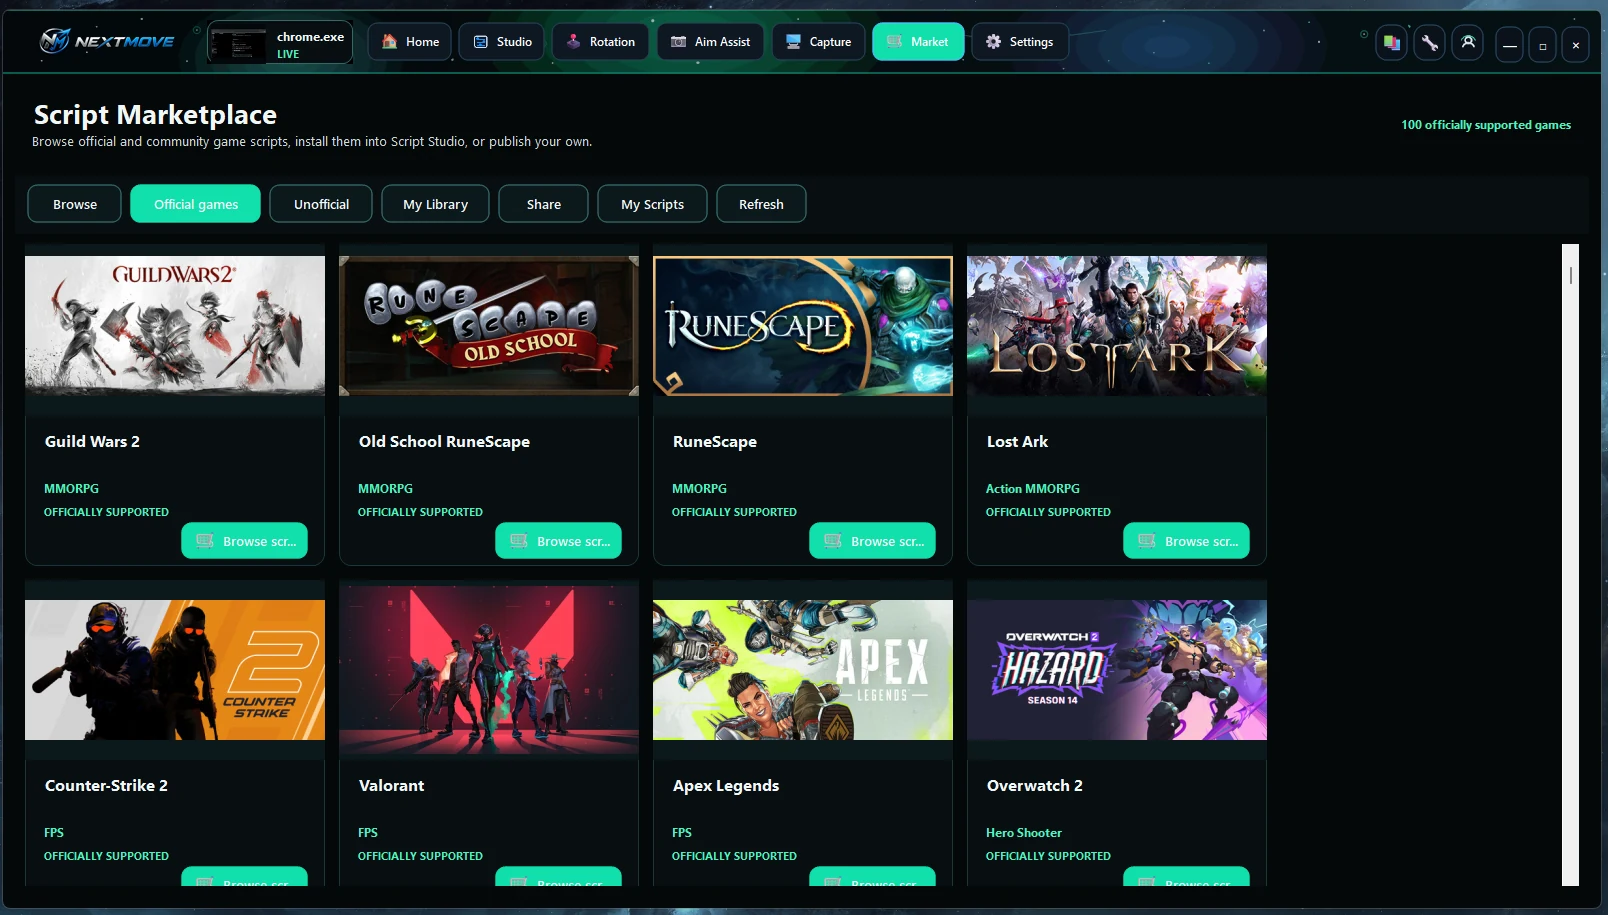Open the Settings tab
The image size is (1608, 915).
[1020, 42]
